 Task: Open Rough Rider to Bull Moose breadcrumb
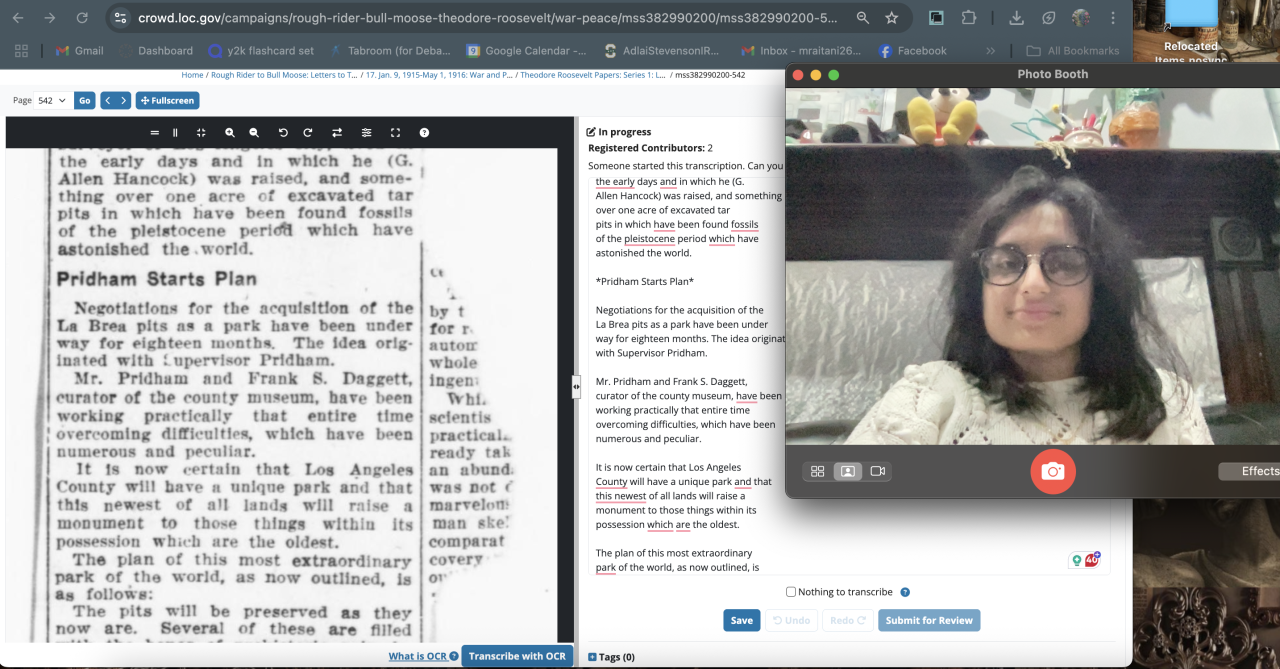[284, 75]
